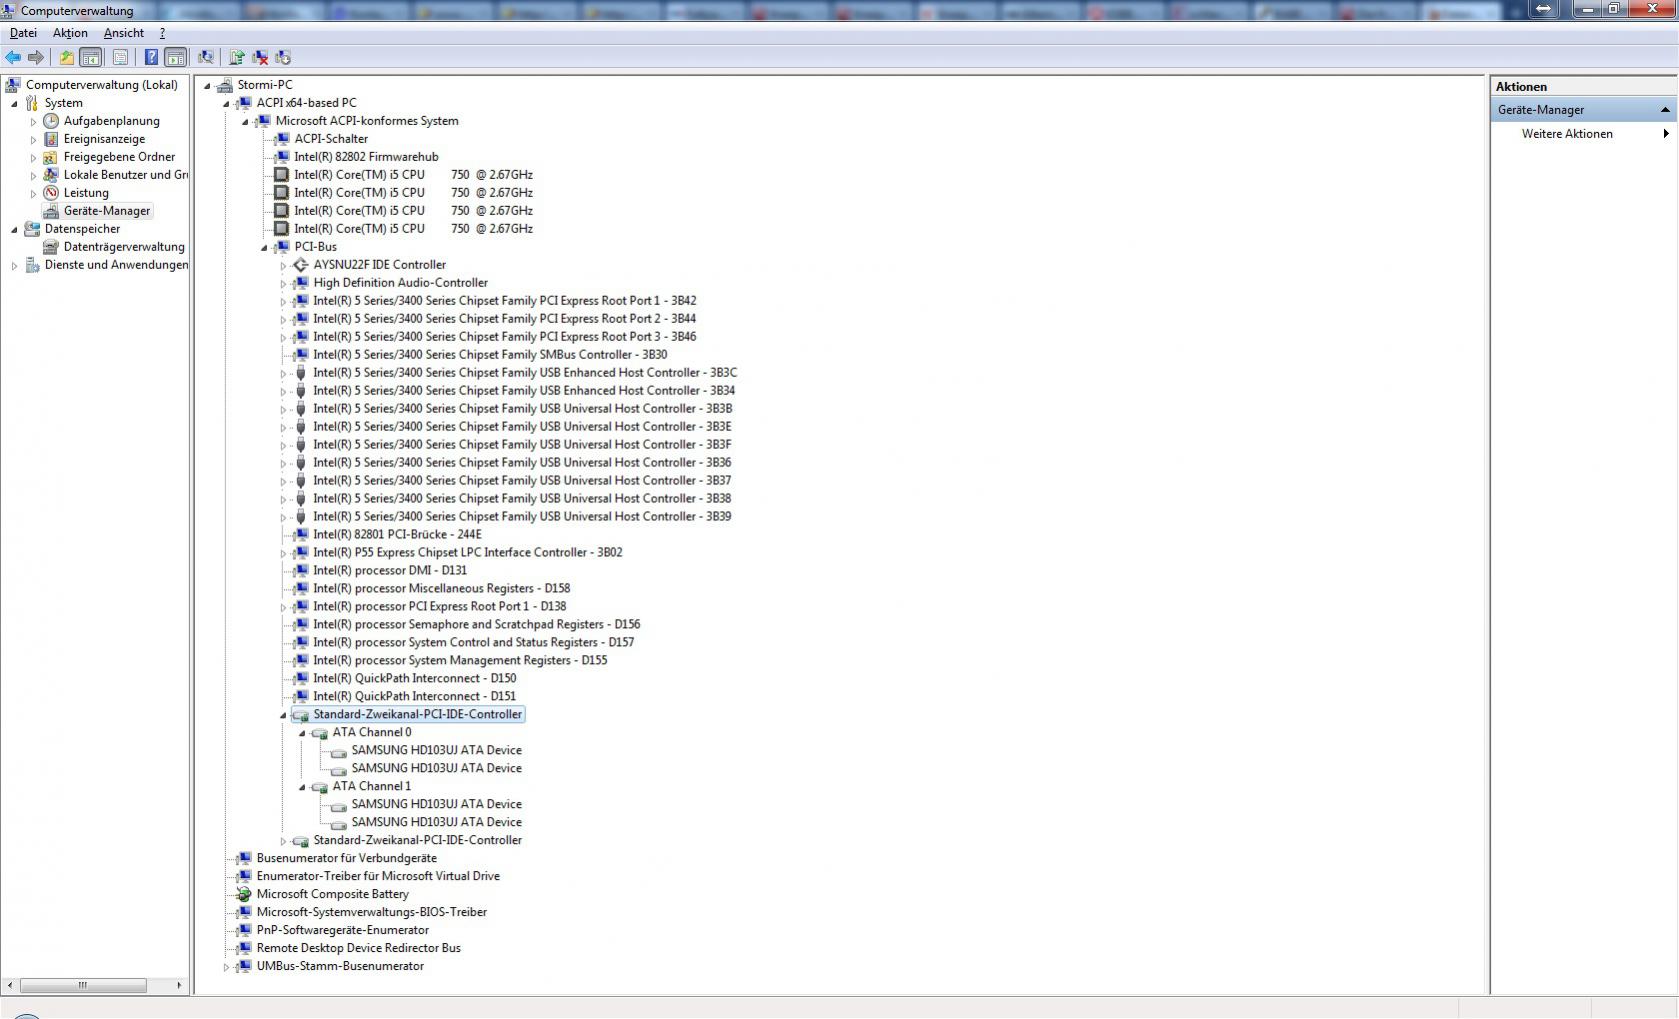Image resolution: width=1679 pixels, height=1019 pixels.
Task: Toggle the action pane toolbar button
Action: [x=175, y=58]
